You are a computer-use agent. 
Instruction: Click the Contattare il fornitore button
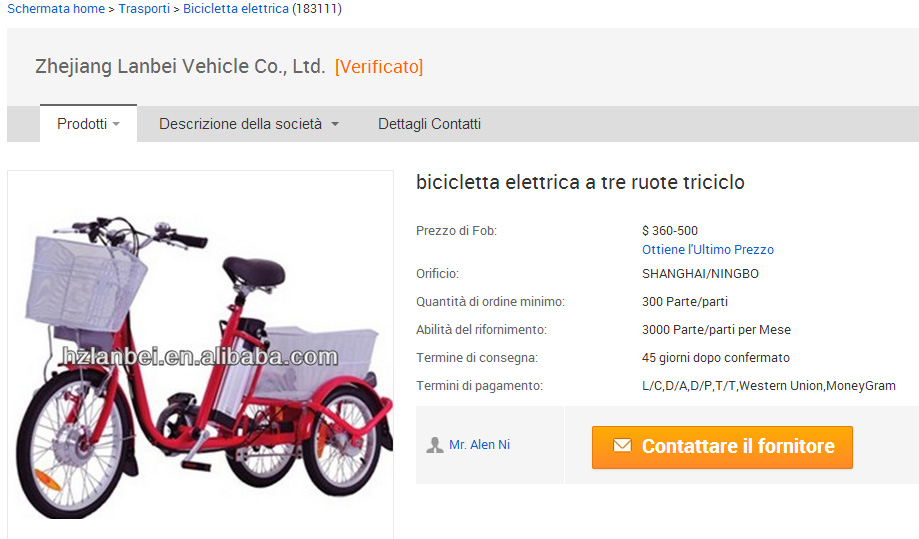(x=722, y=447)
